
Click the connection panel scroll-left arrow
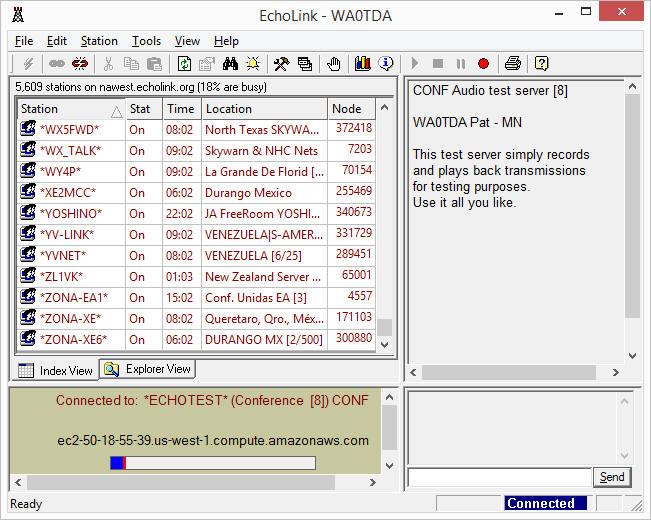pos(18,482)
